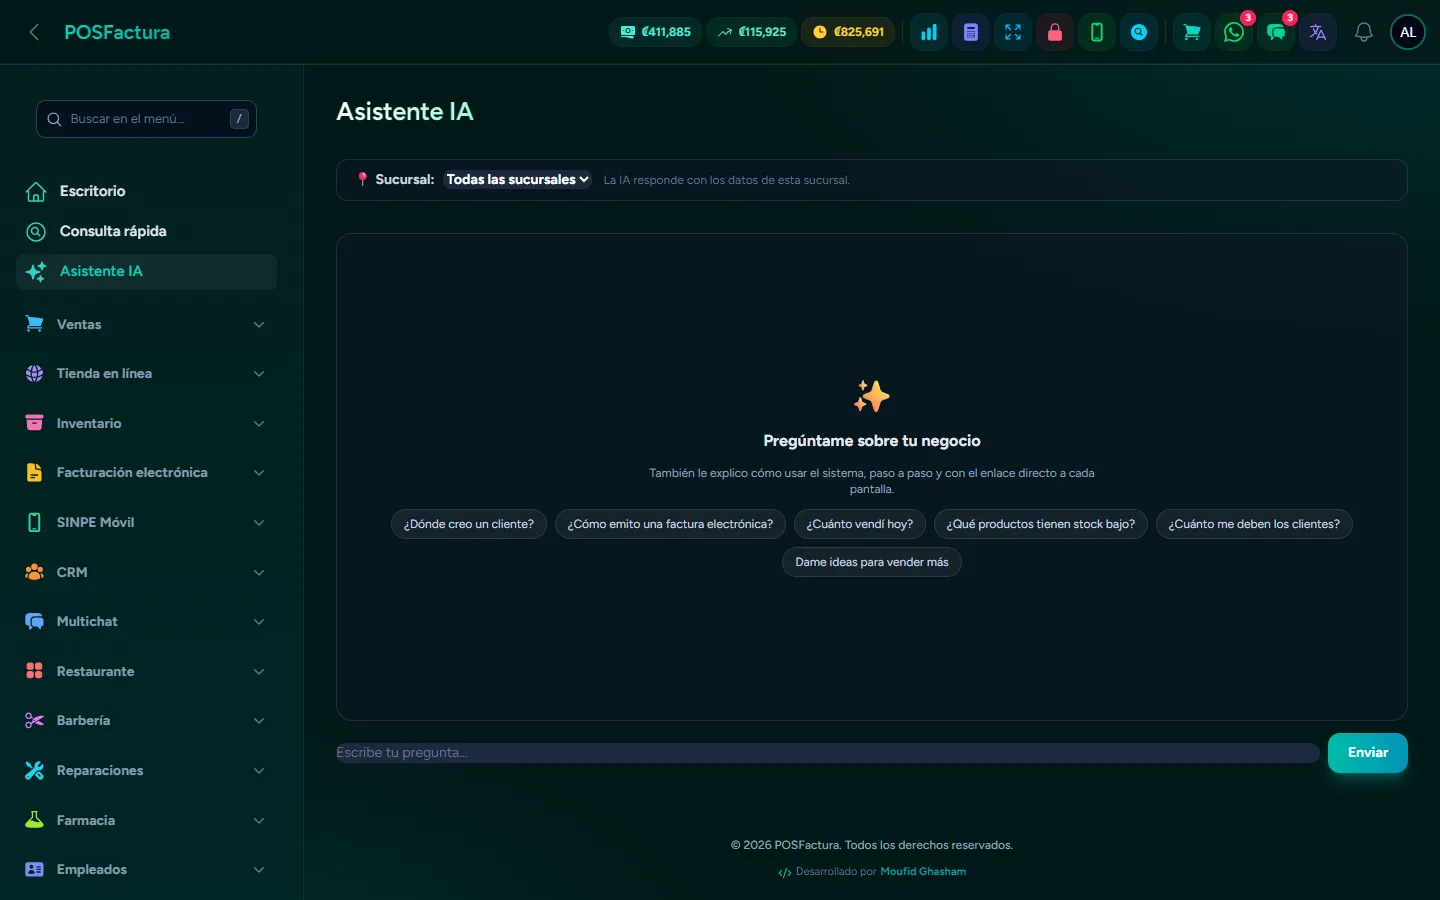Go to Escritorio in the sidebar

(x=146, y=191)
